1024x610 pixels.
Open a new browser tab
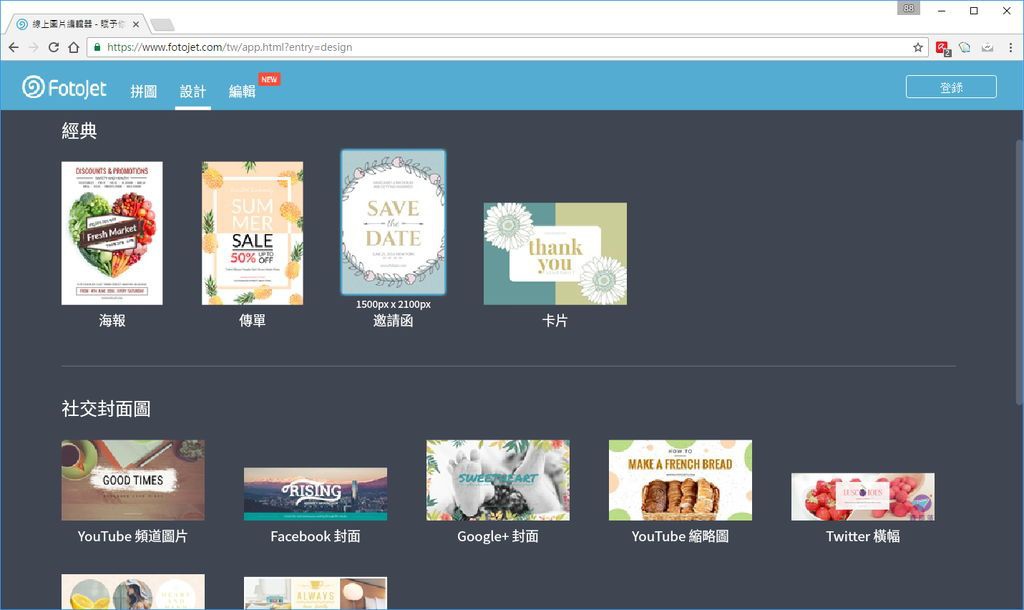click(x=162, y=25)
